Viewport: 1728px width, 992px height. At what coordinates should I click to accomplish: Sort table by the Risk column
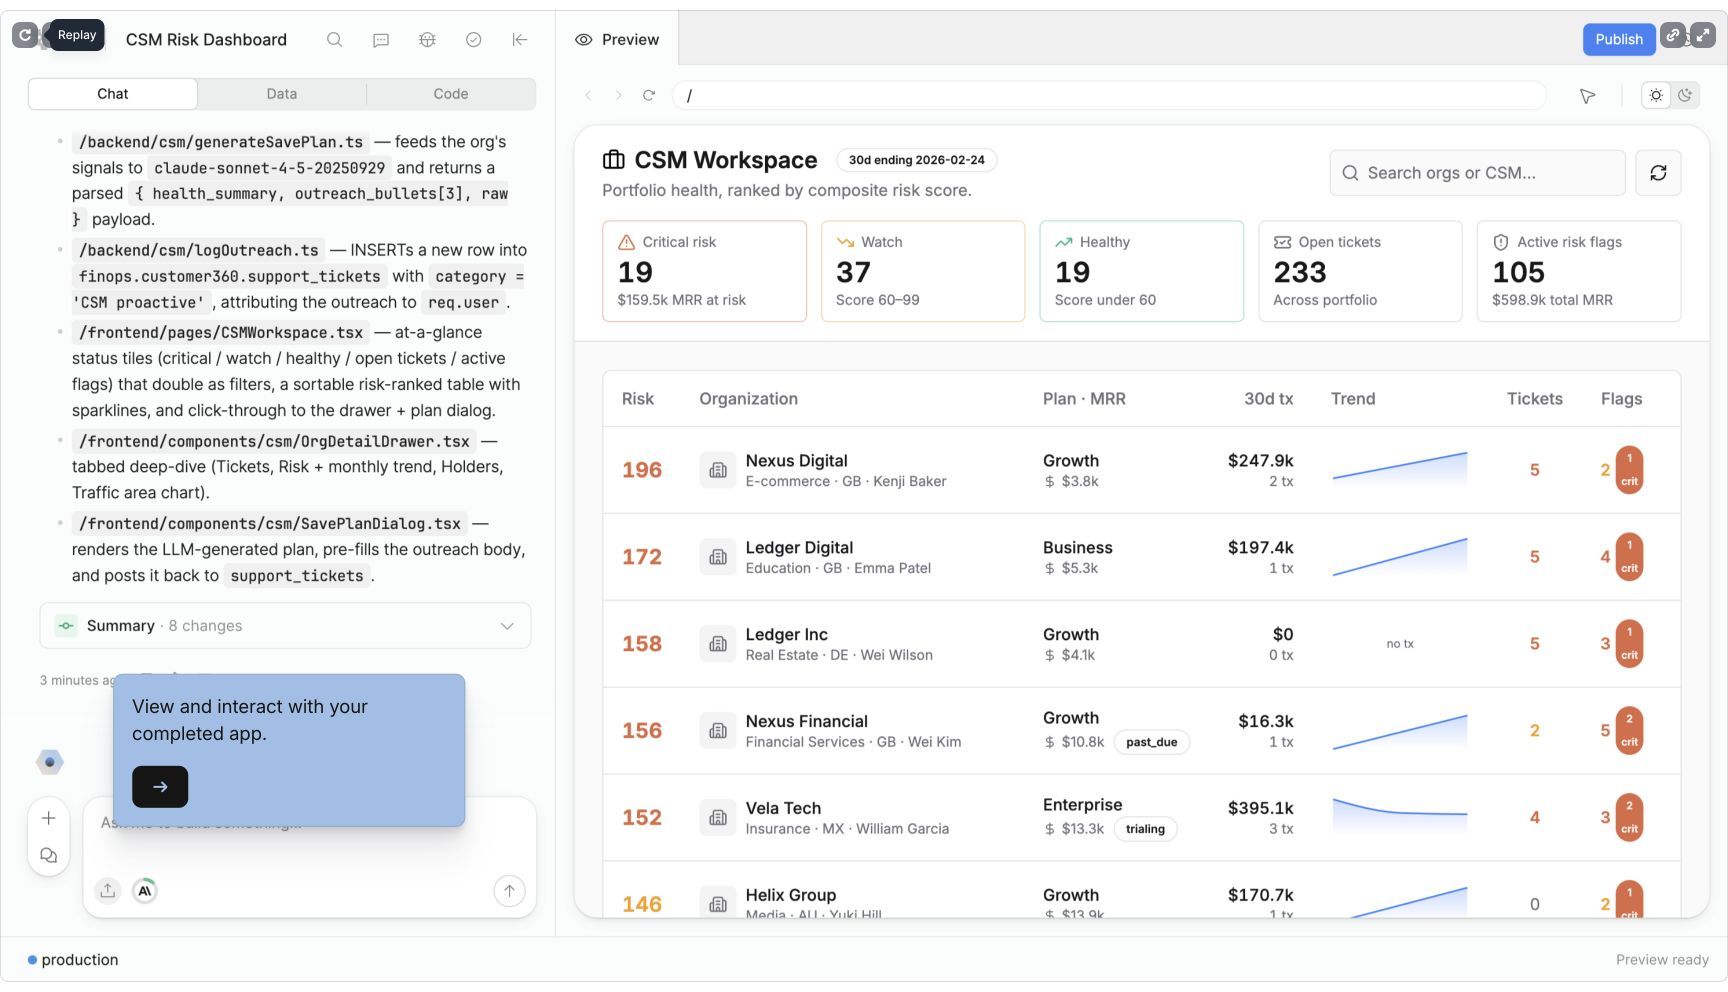point(637,399)
